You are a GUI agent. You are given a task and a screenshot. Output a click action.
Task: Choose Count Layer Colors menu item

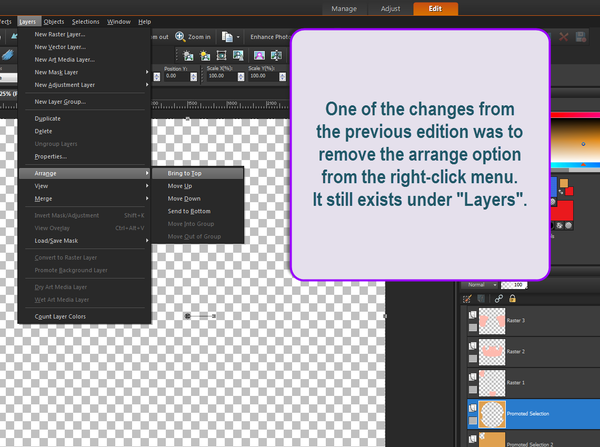click(x=84, y=316)
